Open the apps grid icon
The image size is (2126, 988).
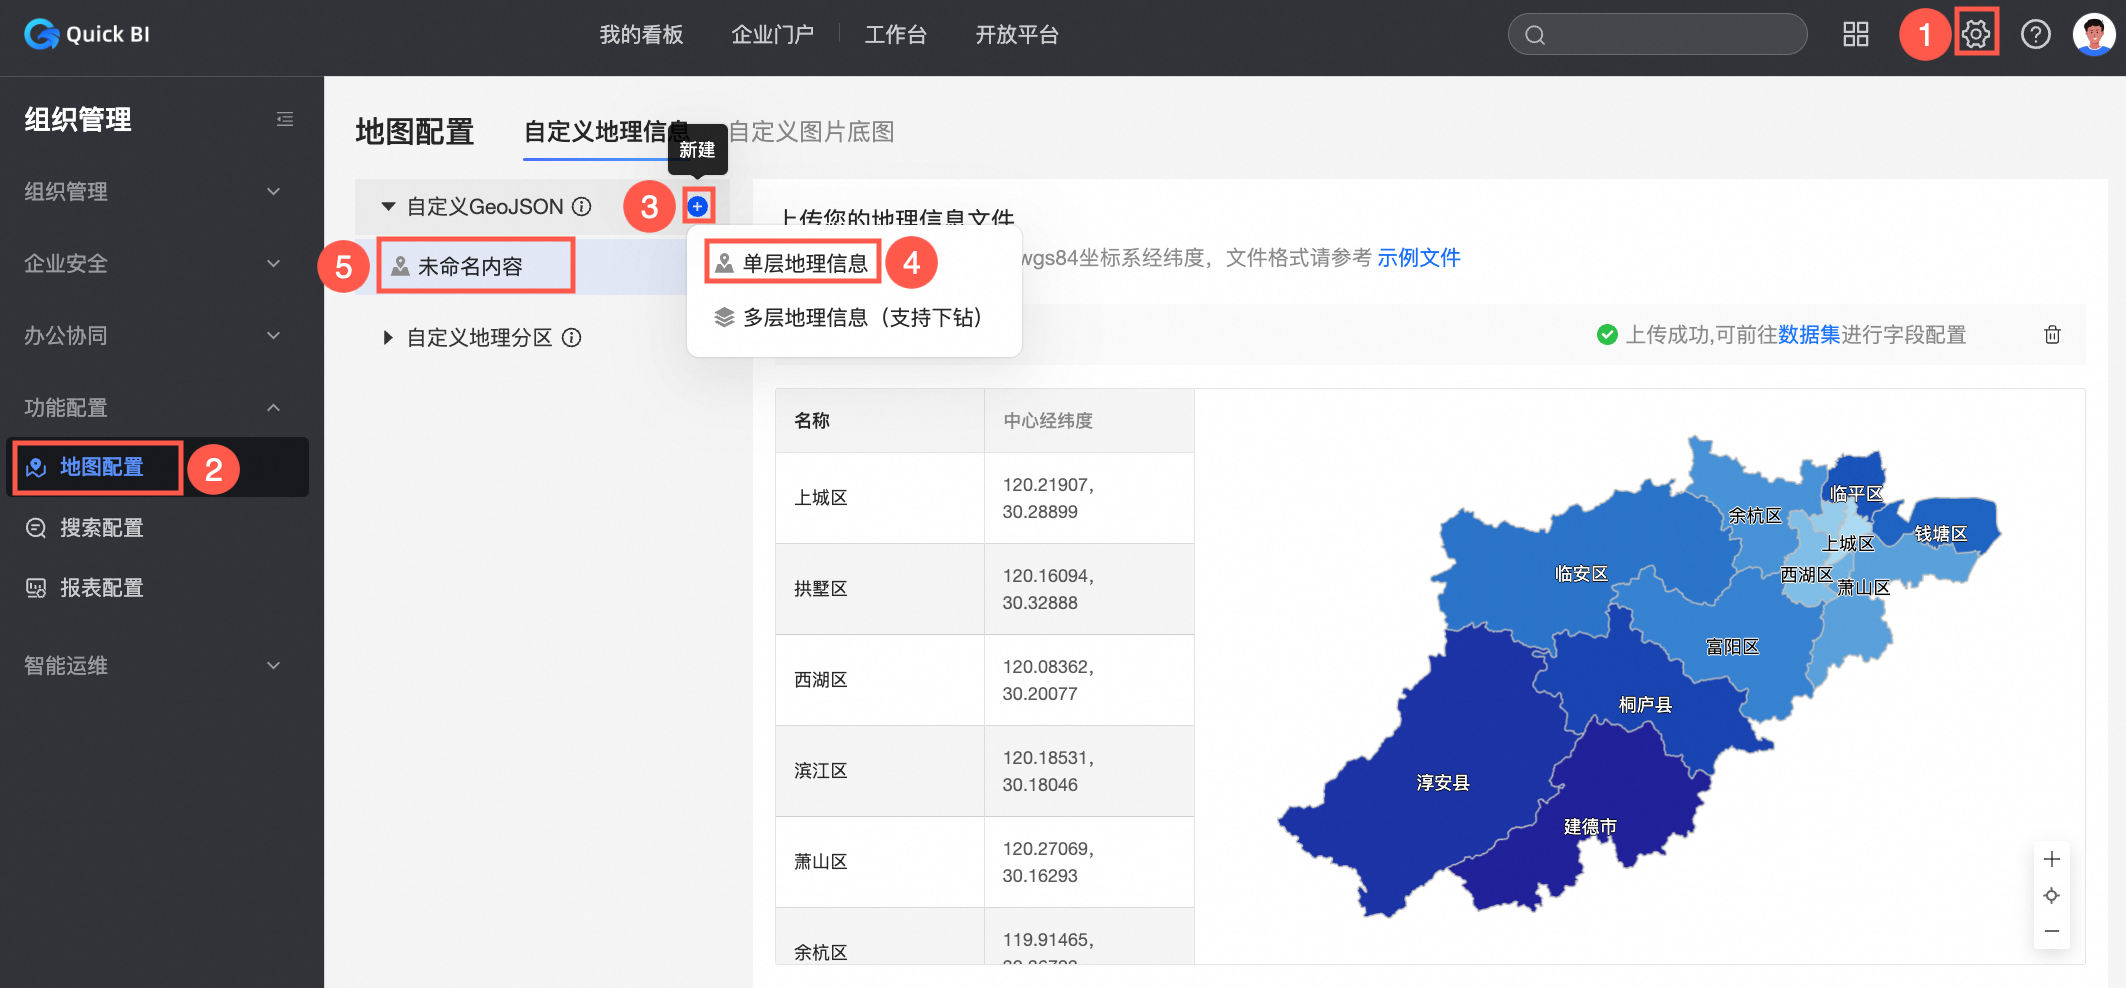pos(1855,34)
